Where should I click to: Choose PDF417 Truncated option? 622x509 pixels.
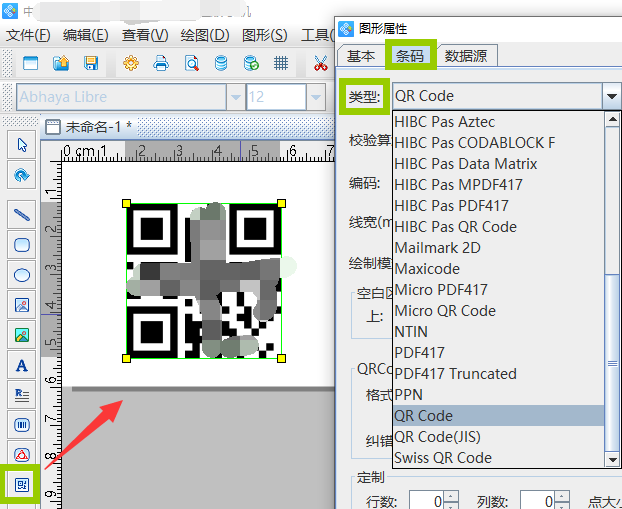pos(499,374)
